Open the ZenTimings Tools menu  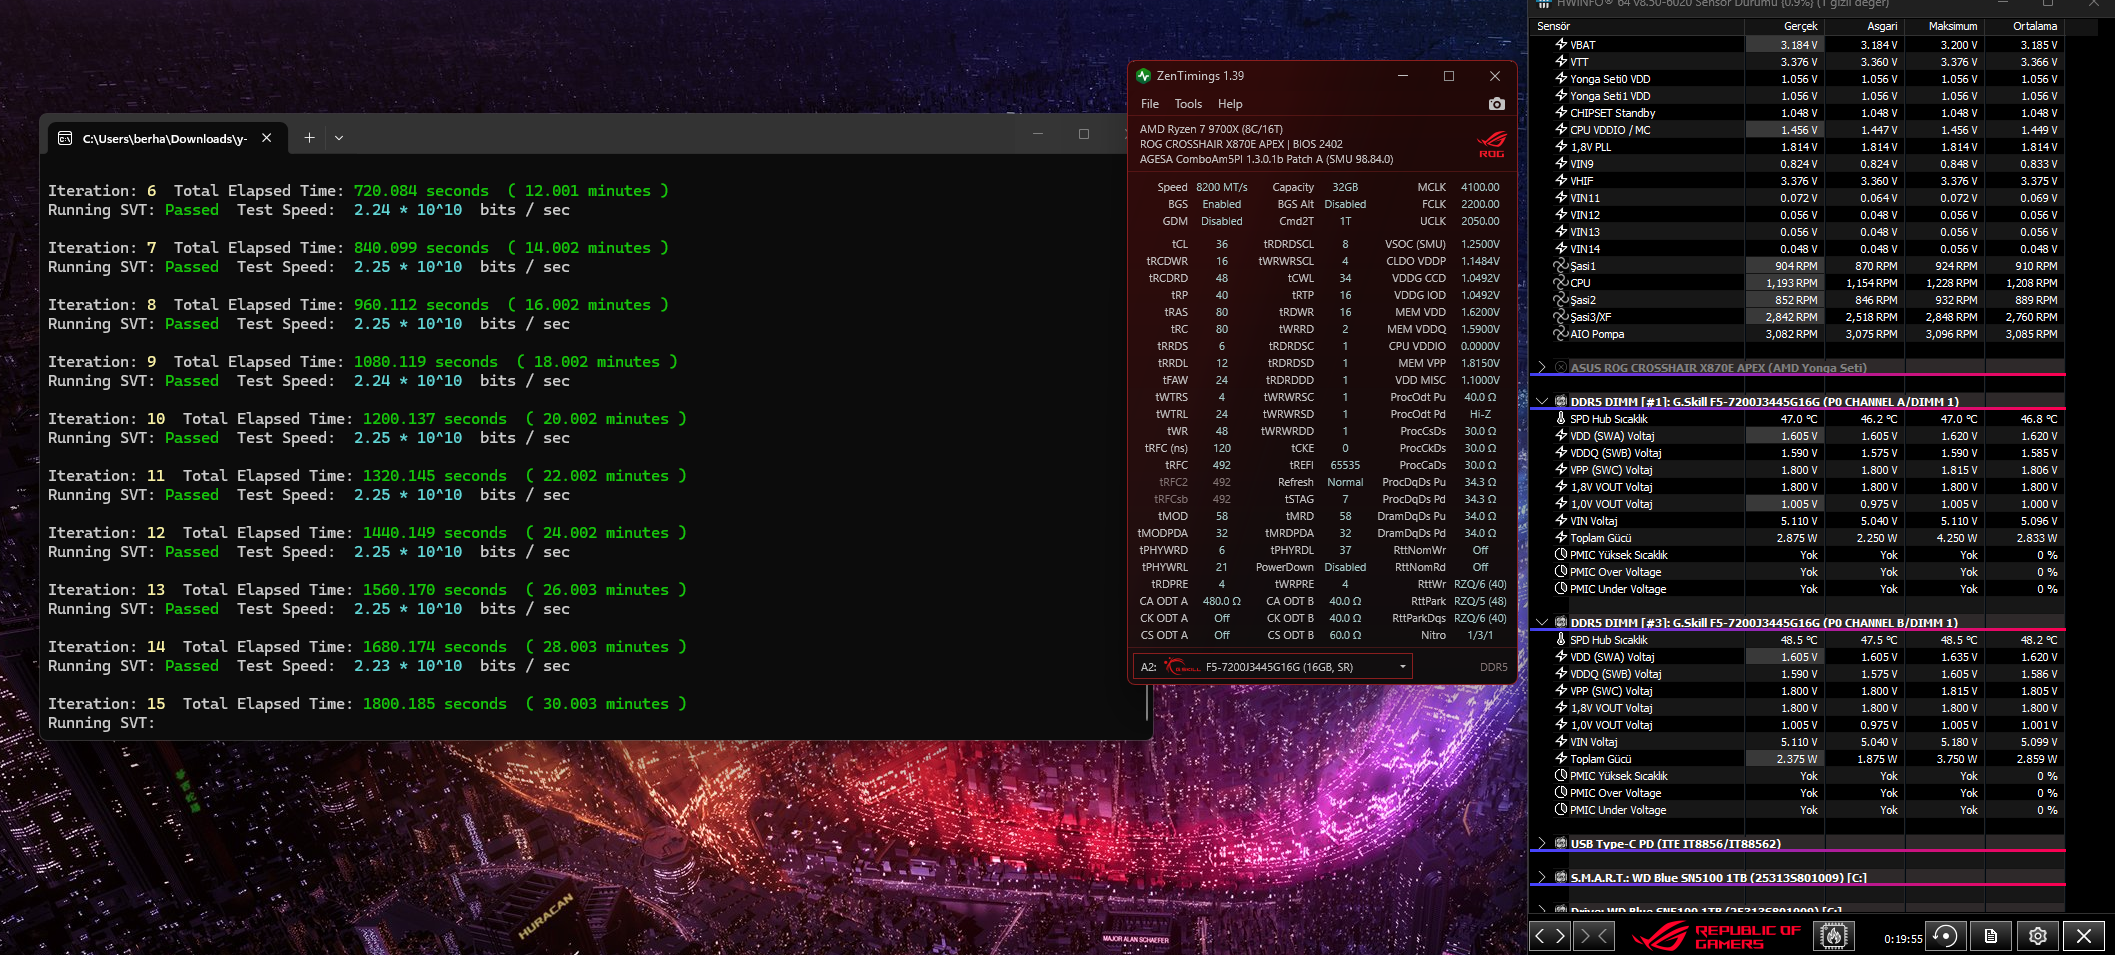(x=1188, y=104)
